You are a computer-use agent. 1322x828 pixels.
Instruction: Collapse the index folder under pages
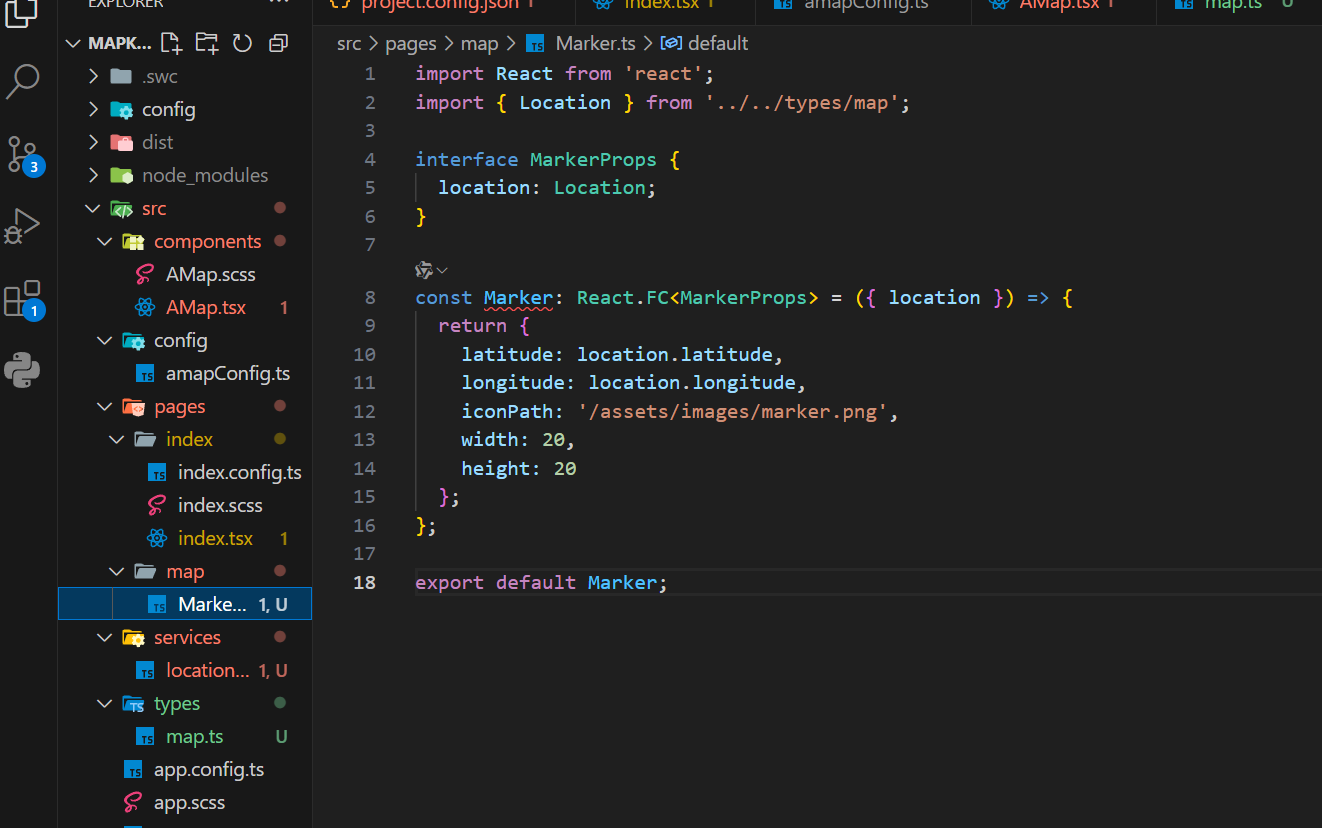click(x=117, y=439)
